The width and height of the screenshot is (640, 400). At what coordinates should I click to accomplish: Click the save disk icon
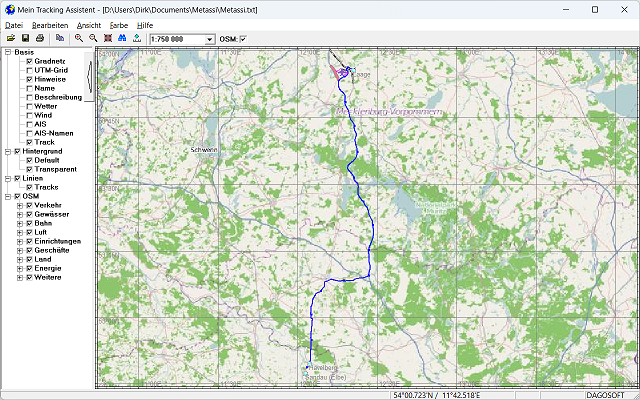[x=25, y=38]
